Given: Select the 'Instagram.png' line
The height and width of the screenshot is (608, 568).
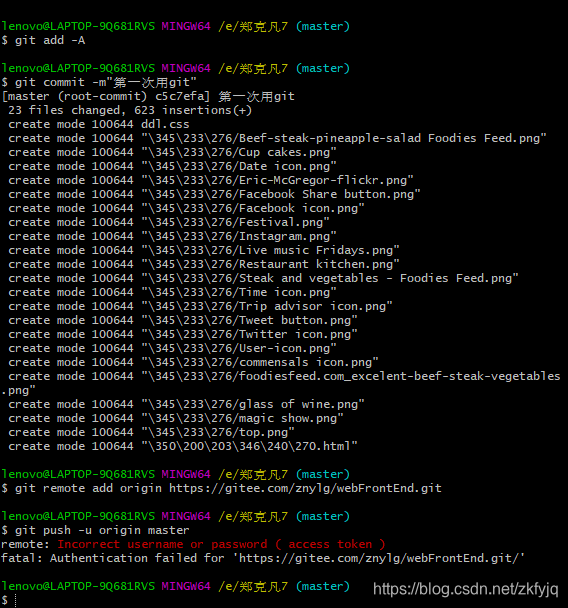Looking at the screenshot, I should tap(172, 236).
